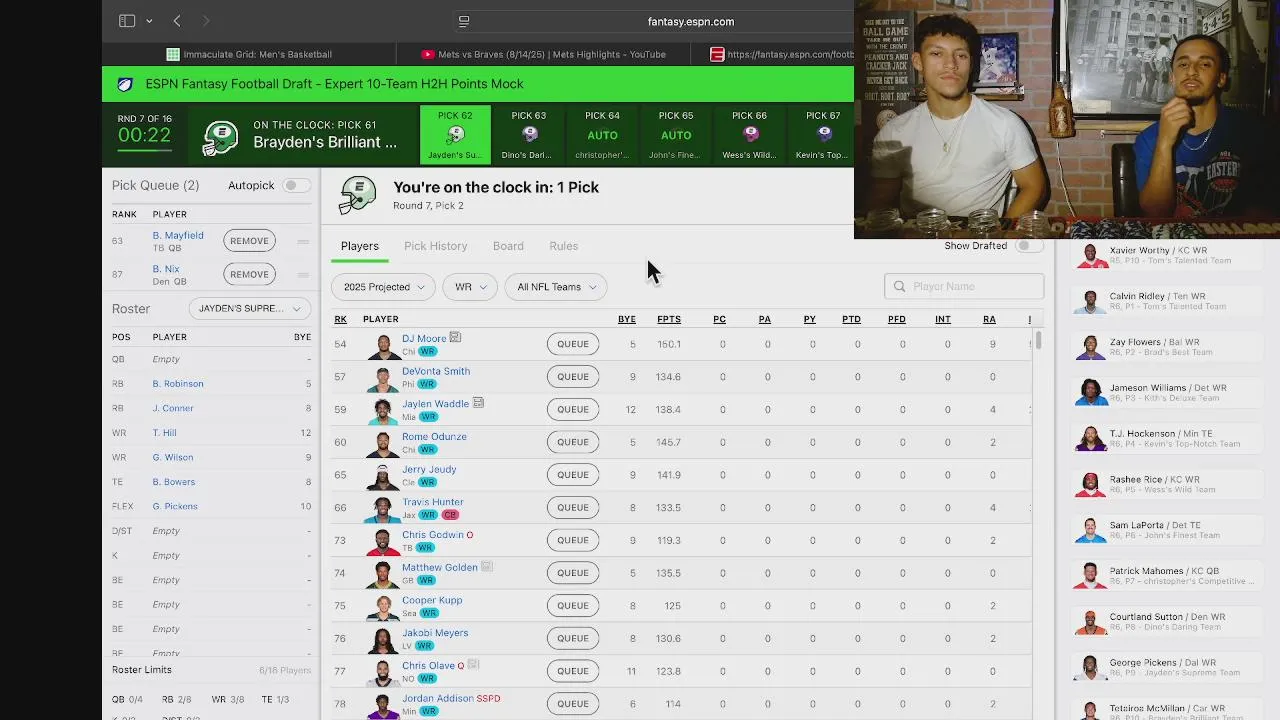This screenshot has height=720, width=1280.
Task: Remove B. Mayfield from pick queue
Action: point(249,241)
